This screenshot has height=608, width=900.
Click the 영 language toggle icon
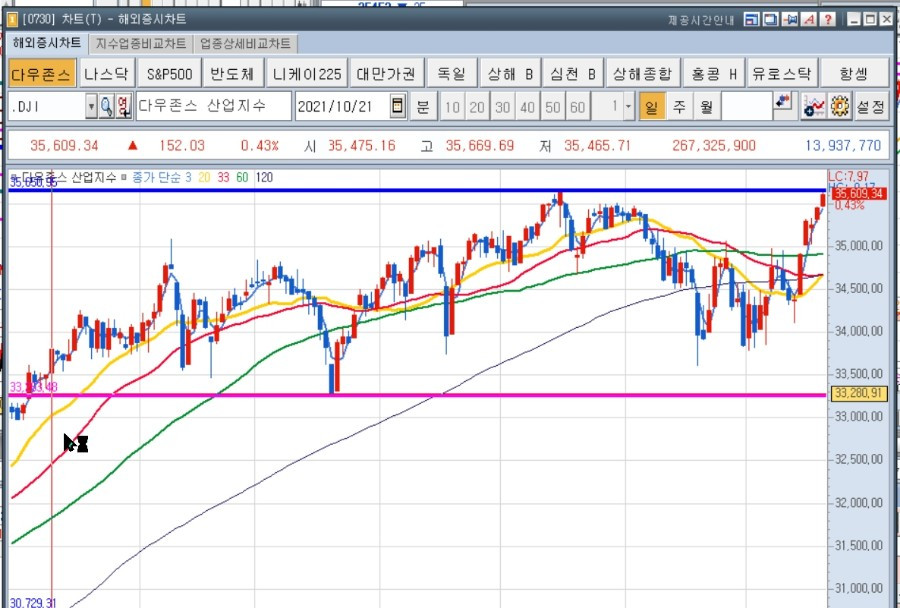[123, 107]
